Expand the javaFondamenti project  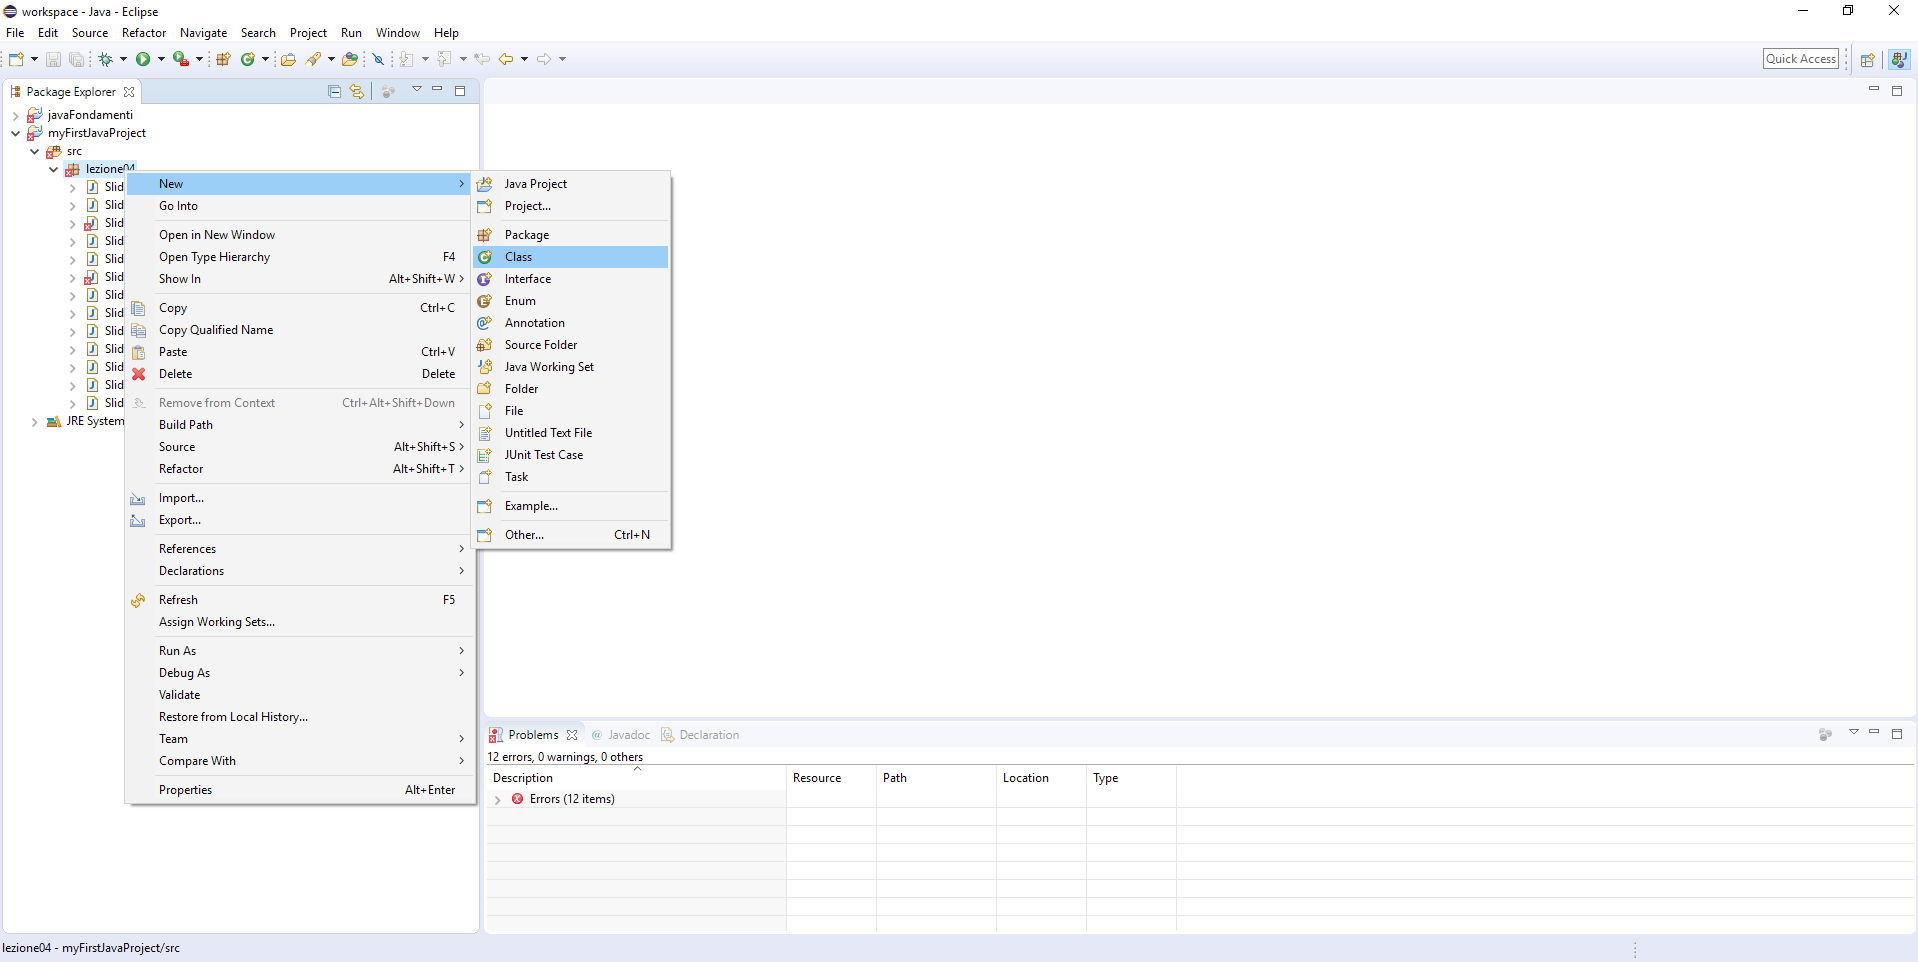(15, 116)
